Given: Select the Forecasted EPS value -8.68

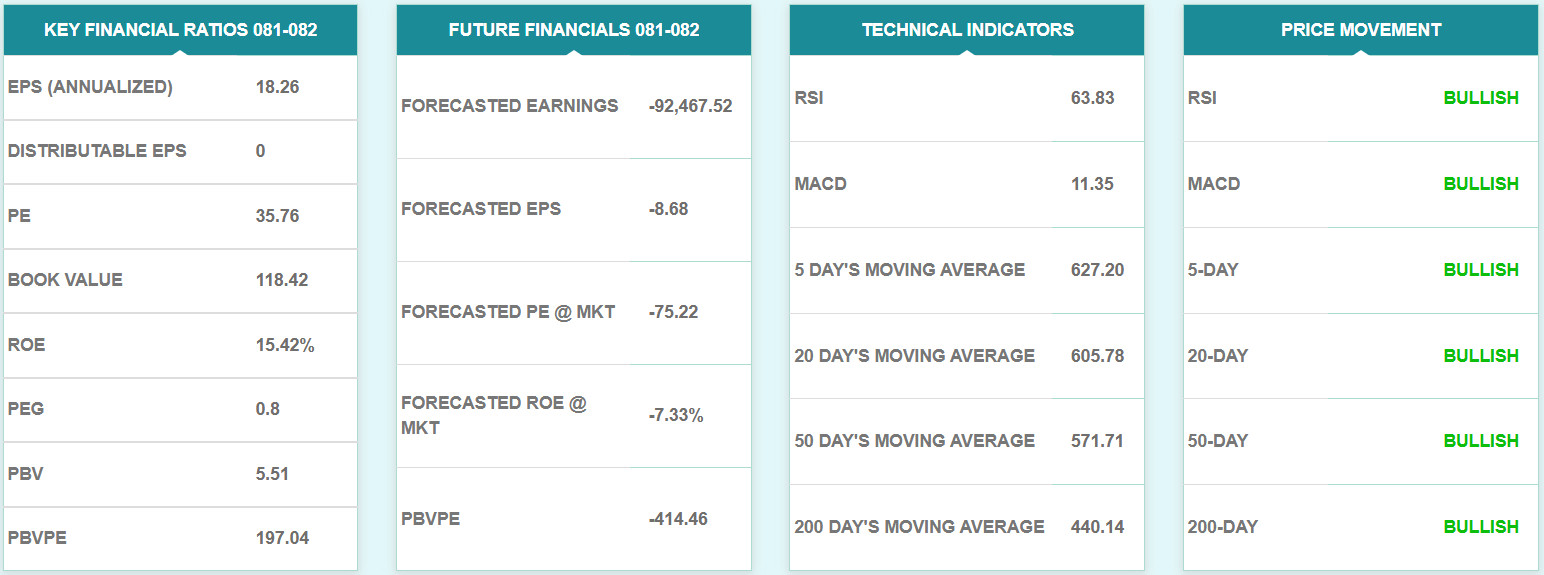Looking at the screenshot, I should click(x=668, y=209).
